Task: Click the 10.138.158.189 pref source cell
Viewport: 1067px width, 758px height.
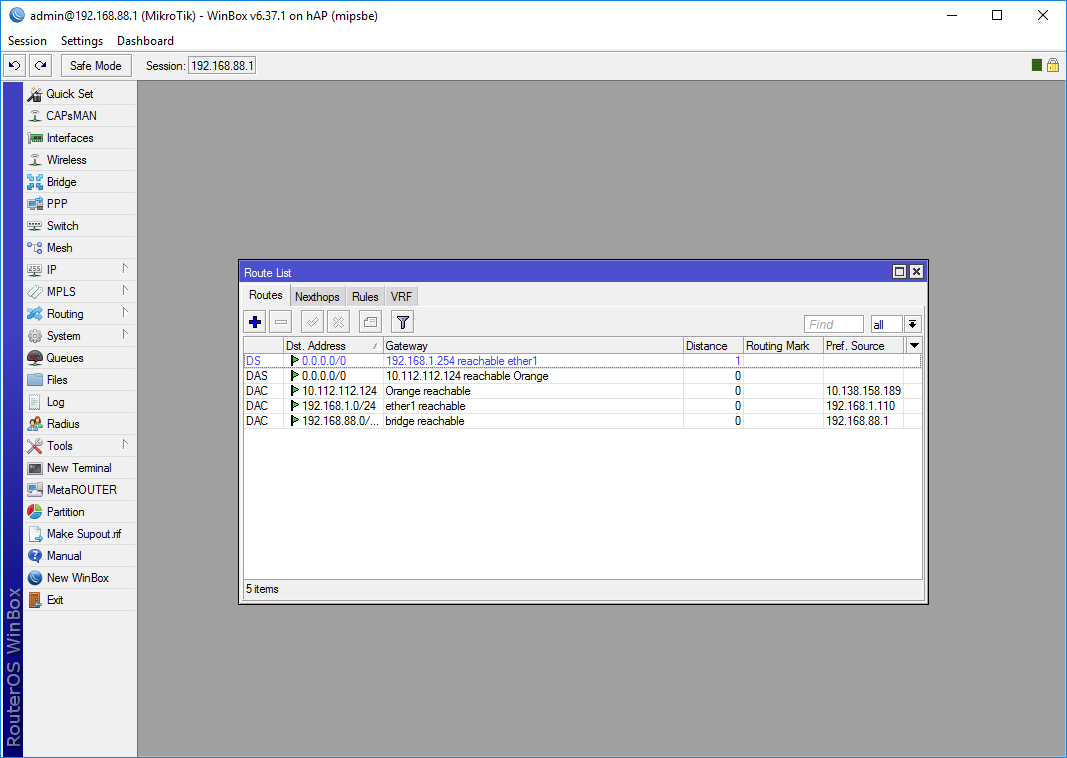Action: pos(864,391)
